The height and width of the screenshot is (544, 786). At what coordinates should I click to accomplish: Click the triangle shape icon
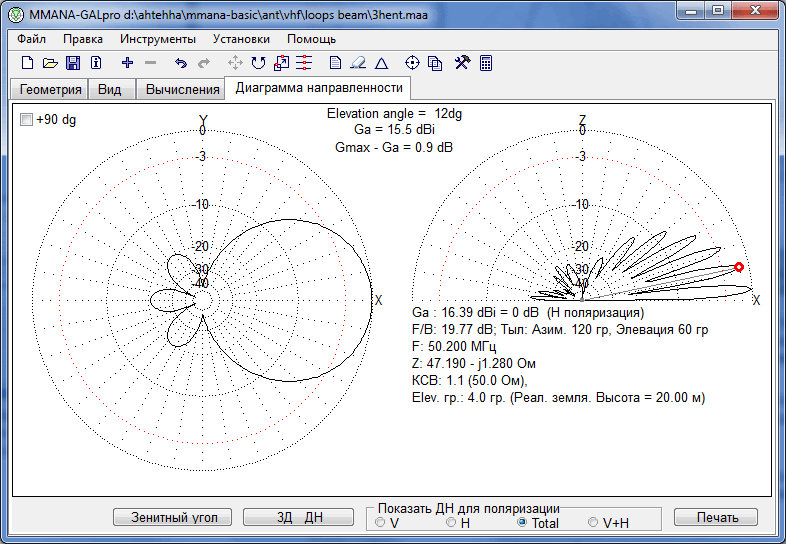(381, 63)
